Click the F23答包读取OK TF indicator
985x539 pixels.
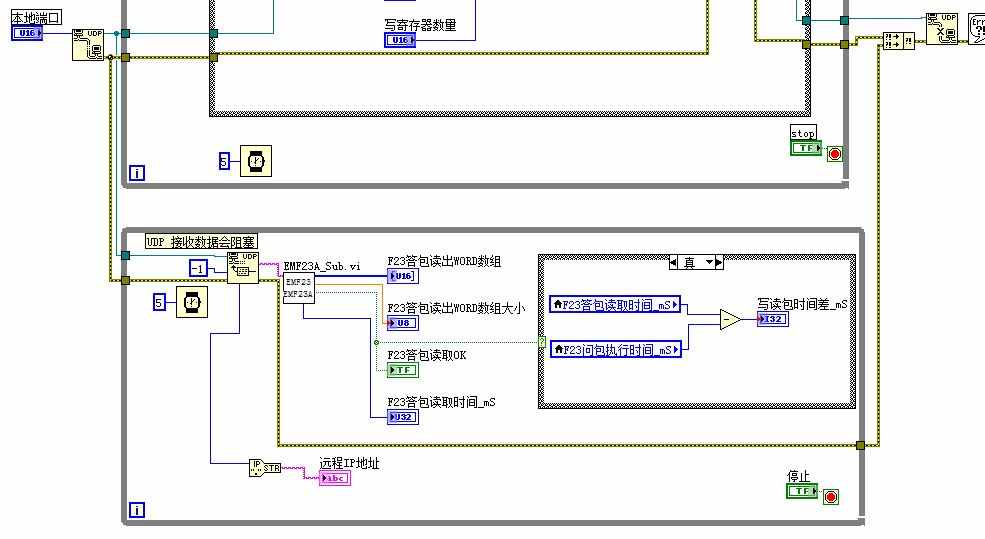[403, 370]
